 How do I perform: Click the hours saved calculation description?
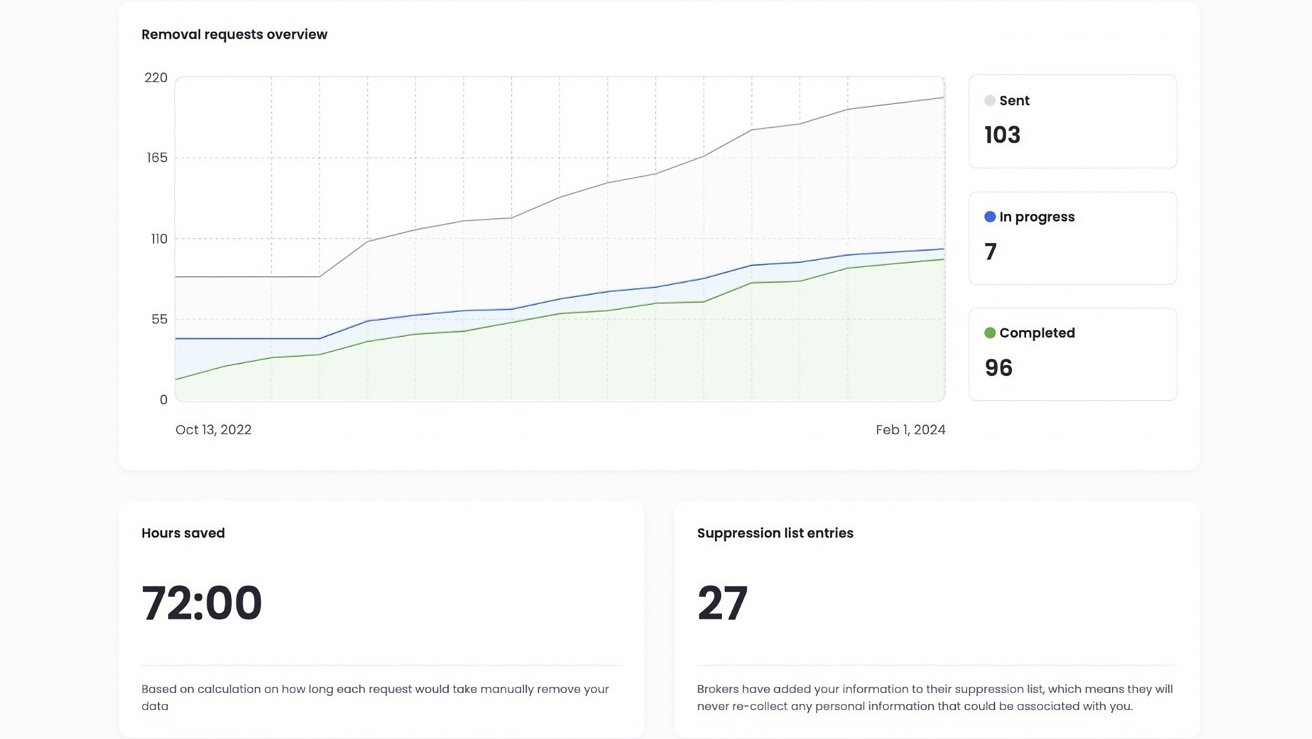pyautogui.click(x=375, y=697)
